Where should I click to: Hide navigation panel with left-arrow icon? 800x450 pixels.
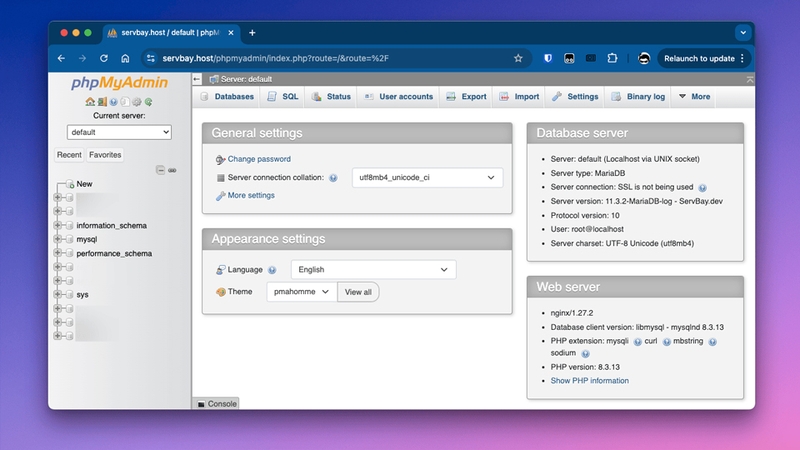pyautogui.click(x=197, y=79)
